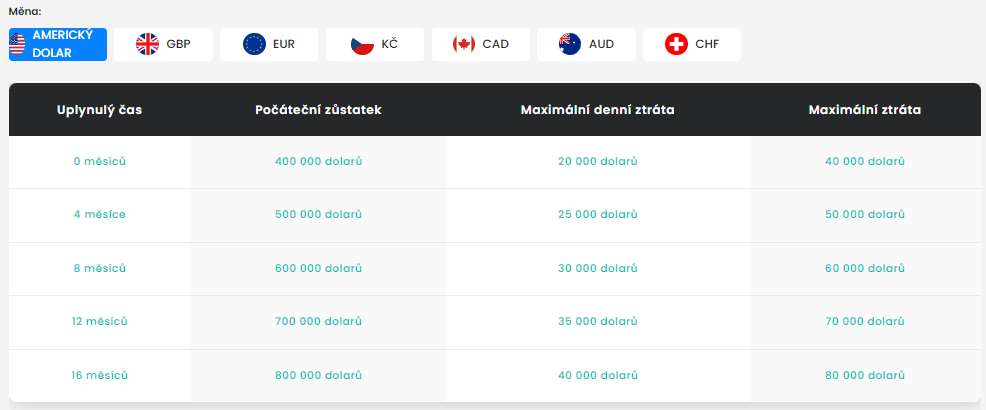Click the British flag icon
The height and width of the screenshot is (410, 986).
click(147, 44)
